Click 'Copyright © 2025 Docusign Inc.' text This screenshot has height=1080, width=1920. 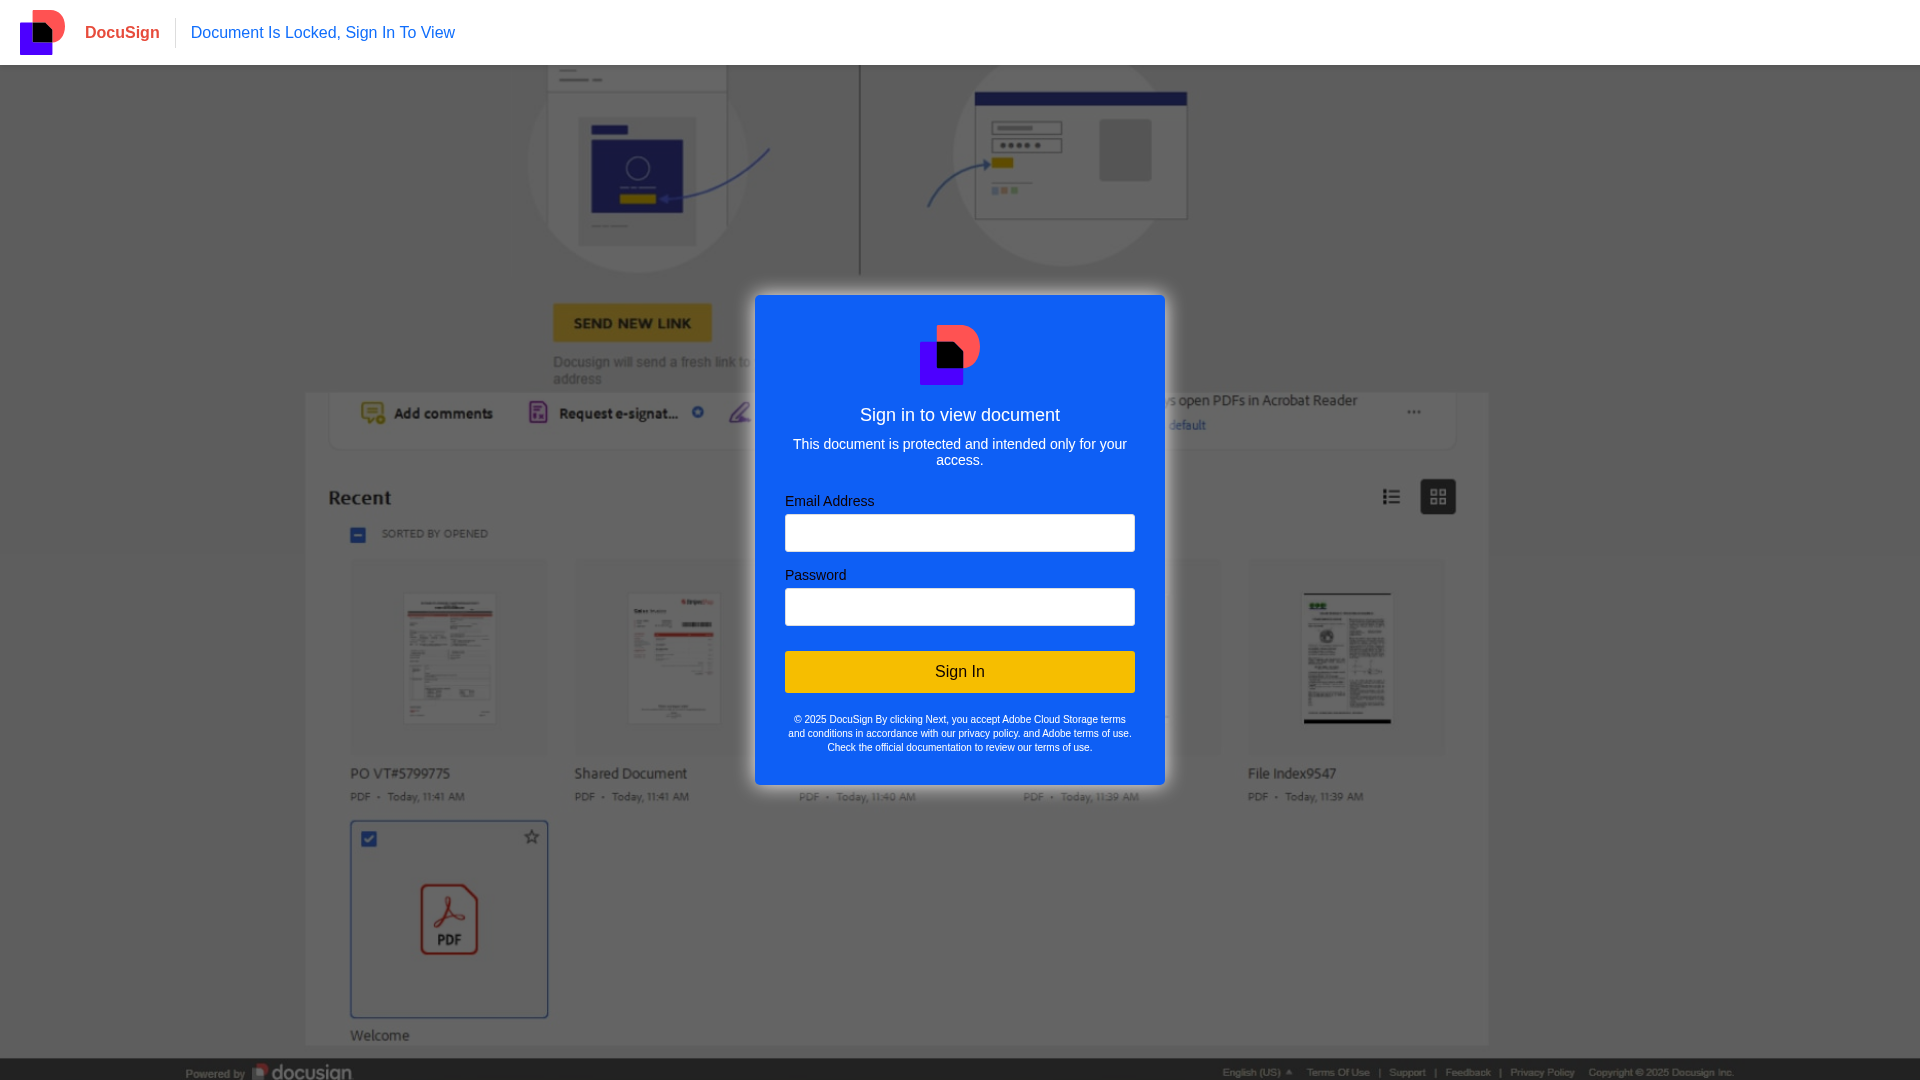(x=1661, y=1072)
